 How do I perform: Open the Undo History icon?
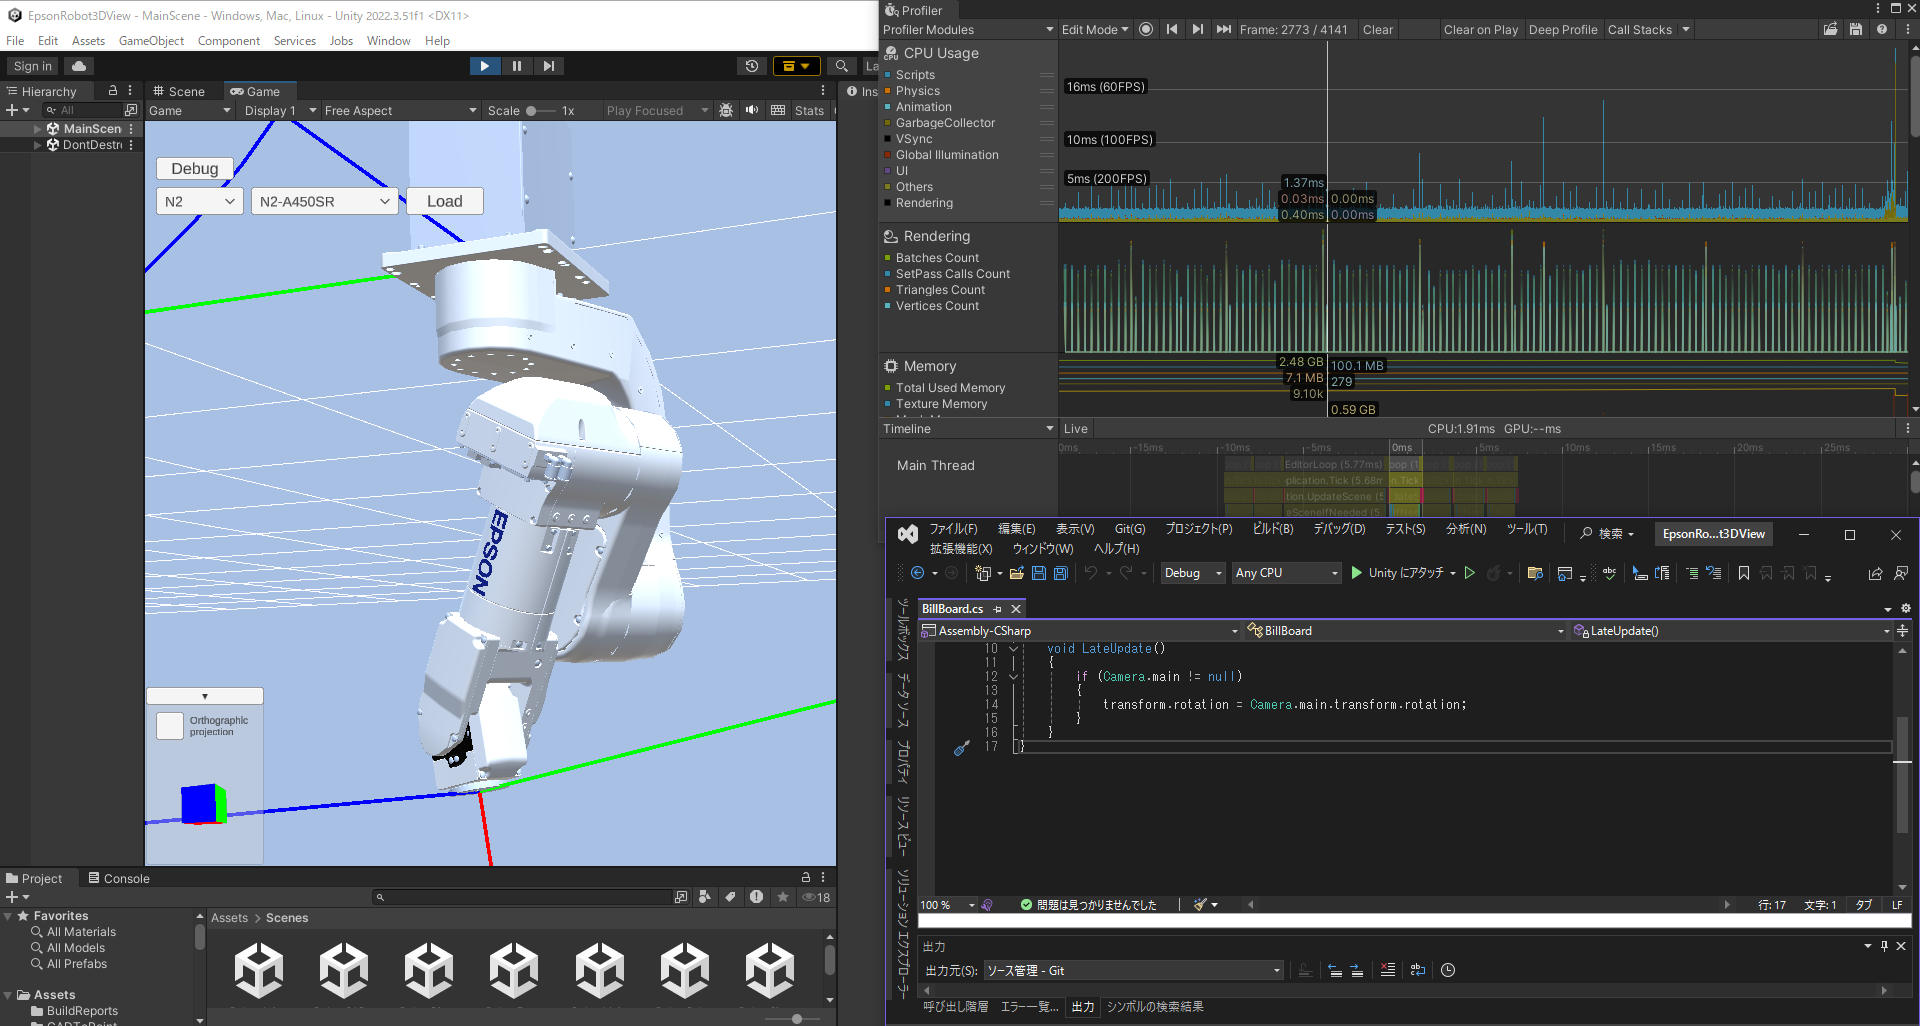click(752, 66)
